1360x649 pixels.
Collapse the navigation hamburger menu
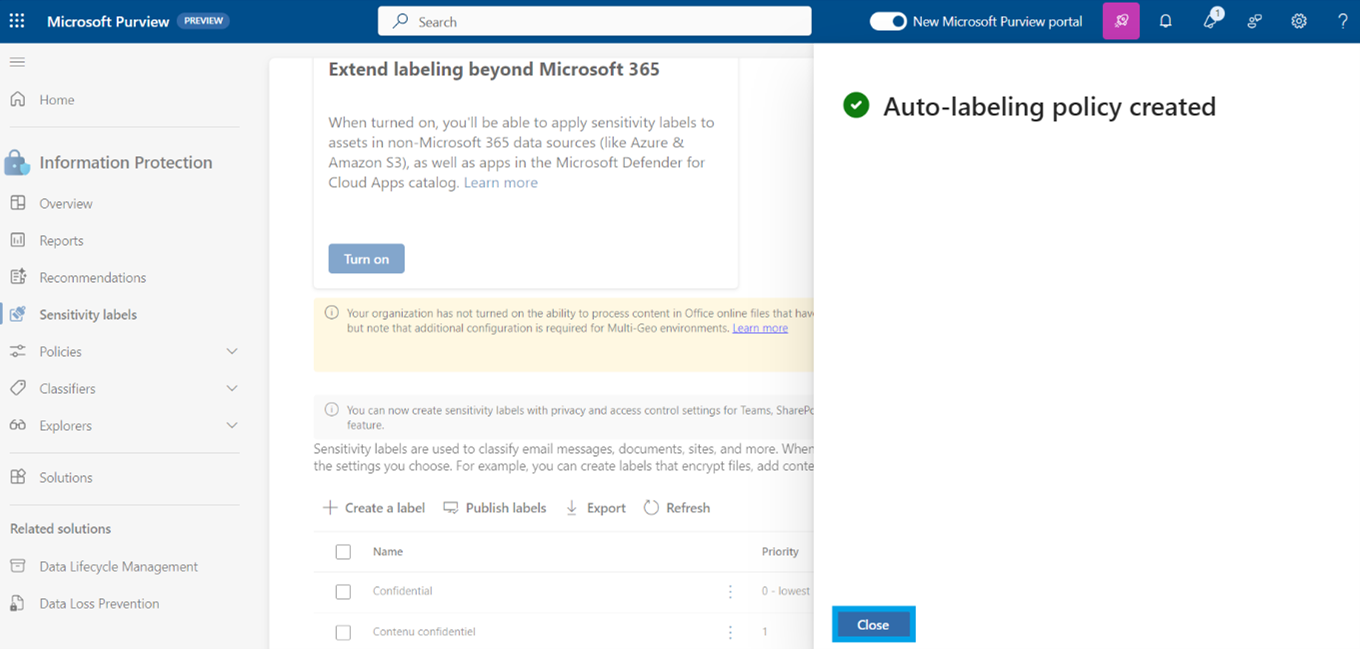pyautogui.click(x=17, y=62)
